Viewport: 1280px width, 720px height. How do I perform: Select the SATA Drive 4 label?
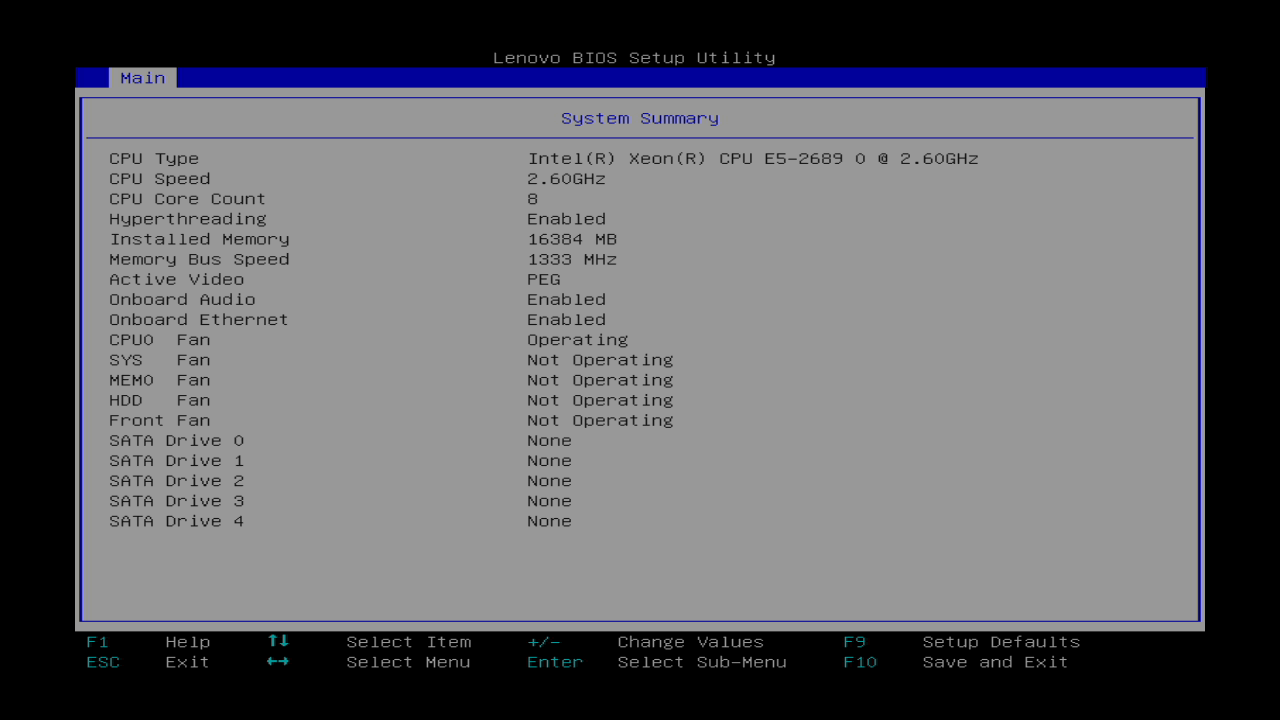point(176,520)
